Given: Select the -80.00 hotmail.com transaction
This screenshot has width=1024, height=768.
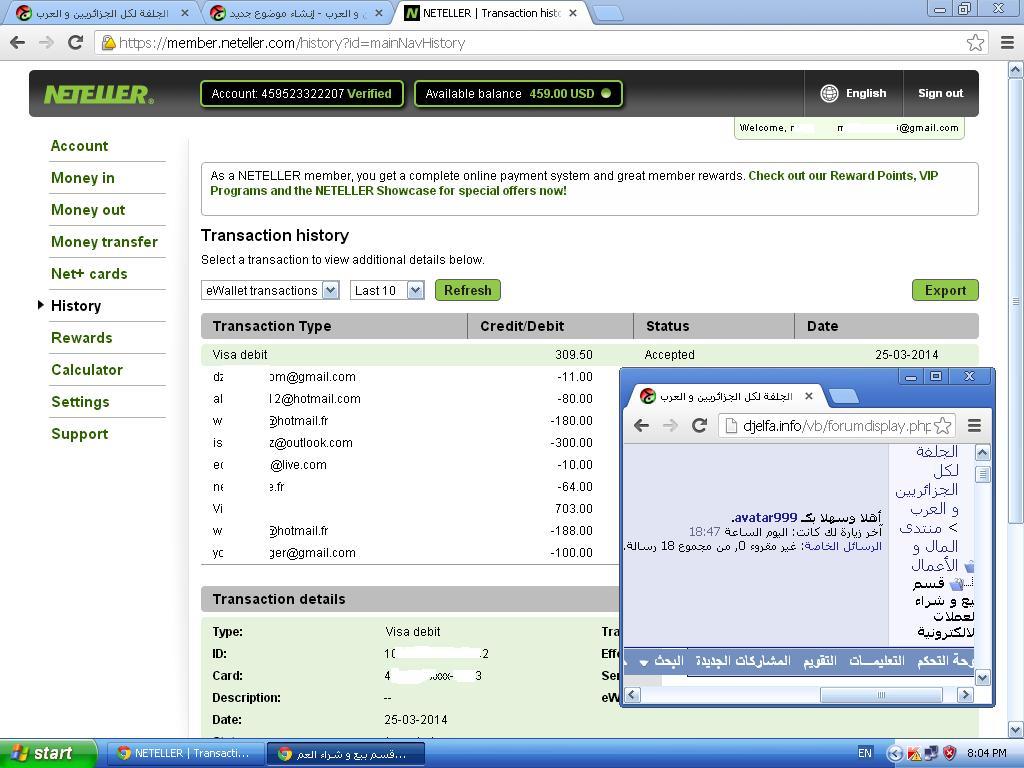Looking at the screenshot, I should pos(410,398).
